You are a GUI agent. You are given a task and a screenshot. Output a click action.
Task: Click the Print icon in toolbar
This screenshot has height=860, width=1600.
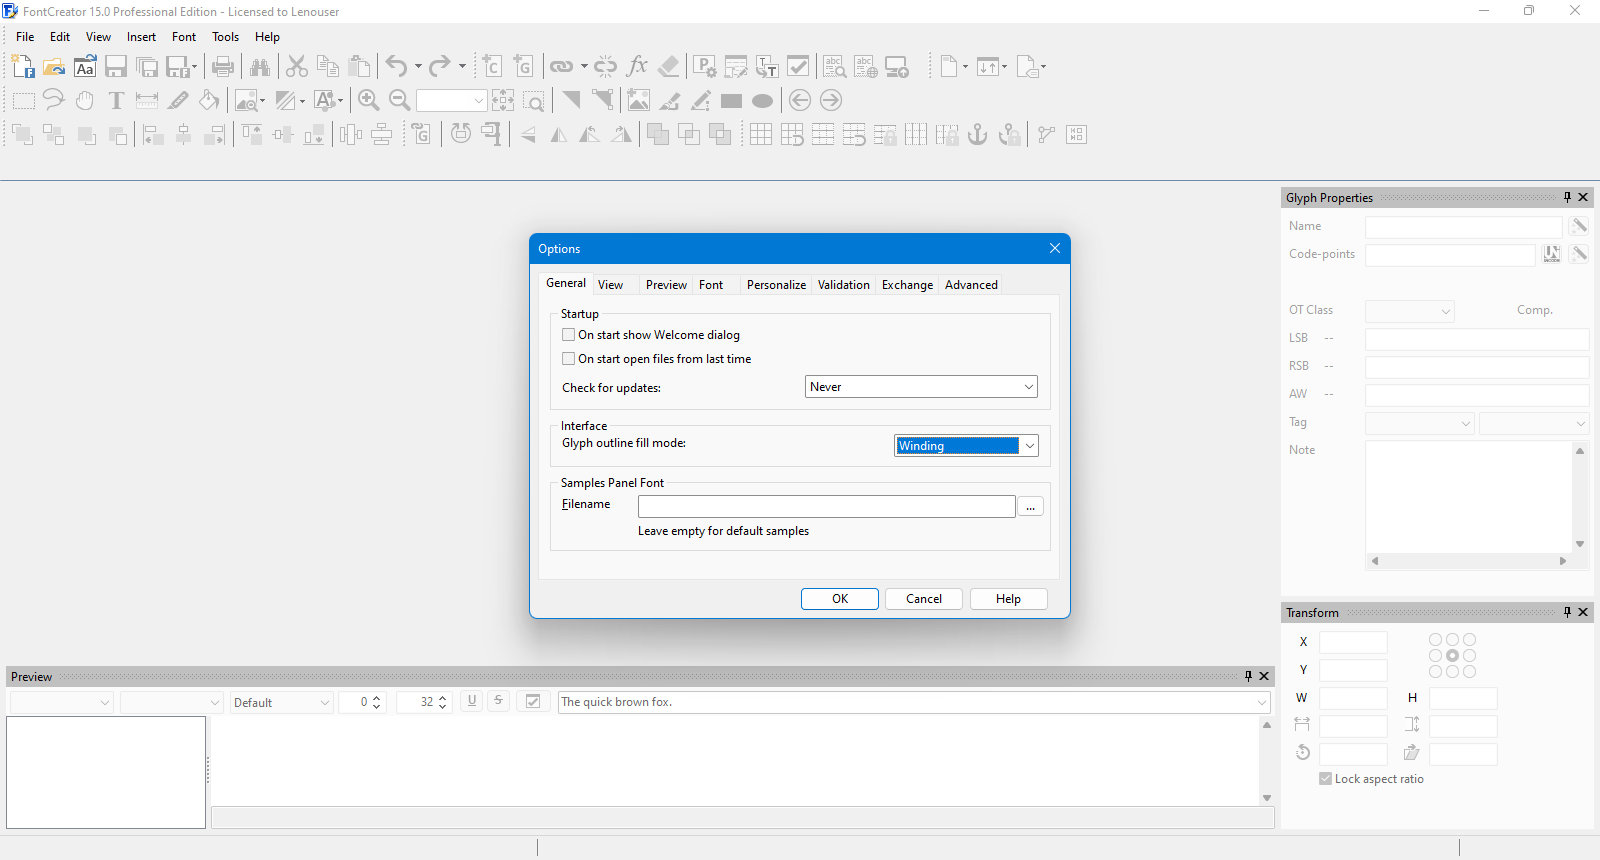pyautogui.click(x=223, y=67)
